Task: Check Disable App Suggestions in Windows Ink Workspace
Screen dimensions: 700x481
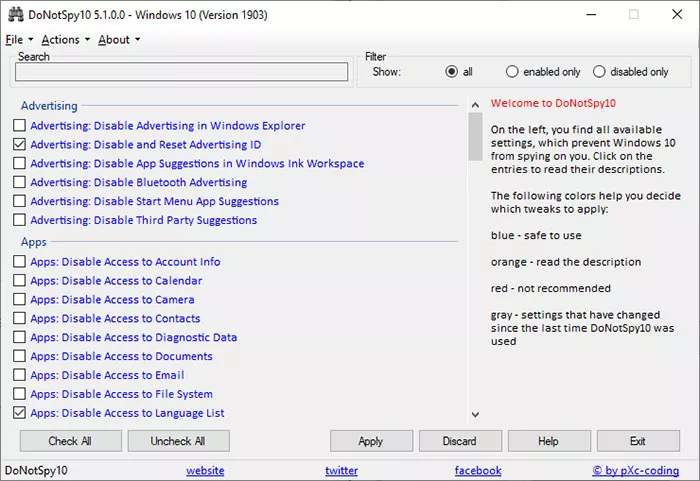Action: [x=19, y=163]
